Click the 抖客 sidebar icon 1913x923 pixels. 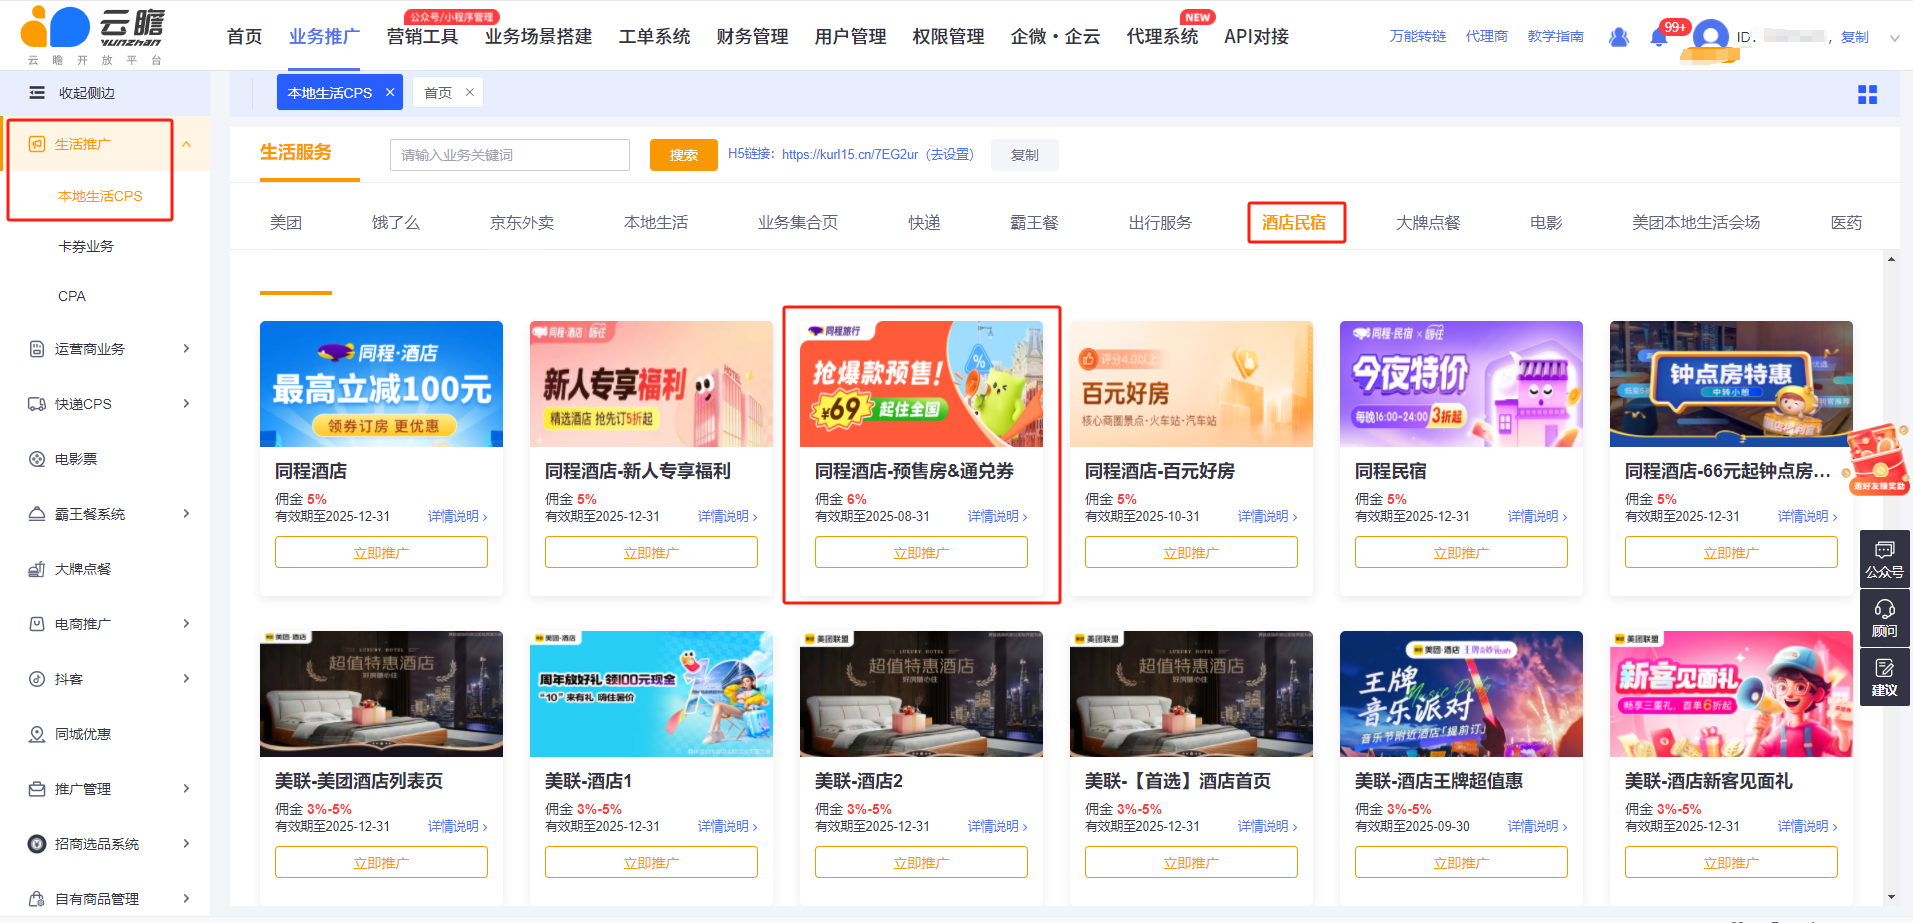pos(37,679)
